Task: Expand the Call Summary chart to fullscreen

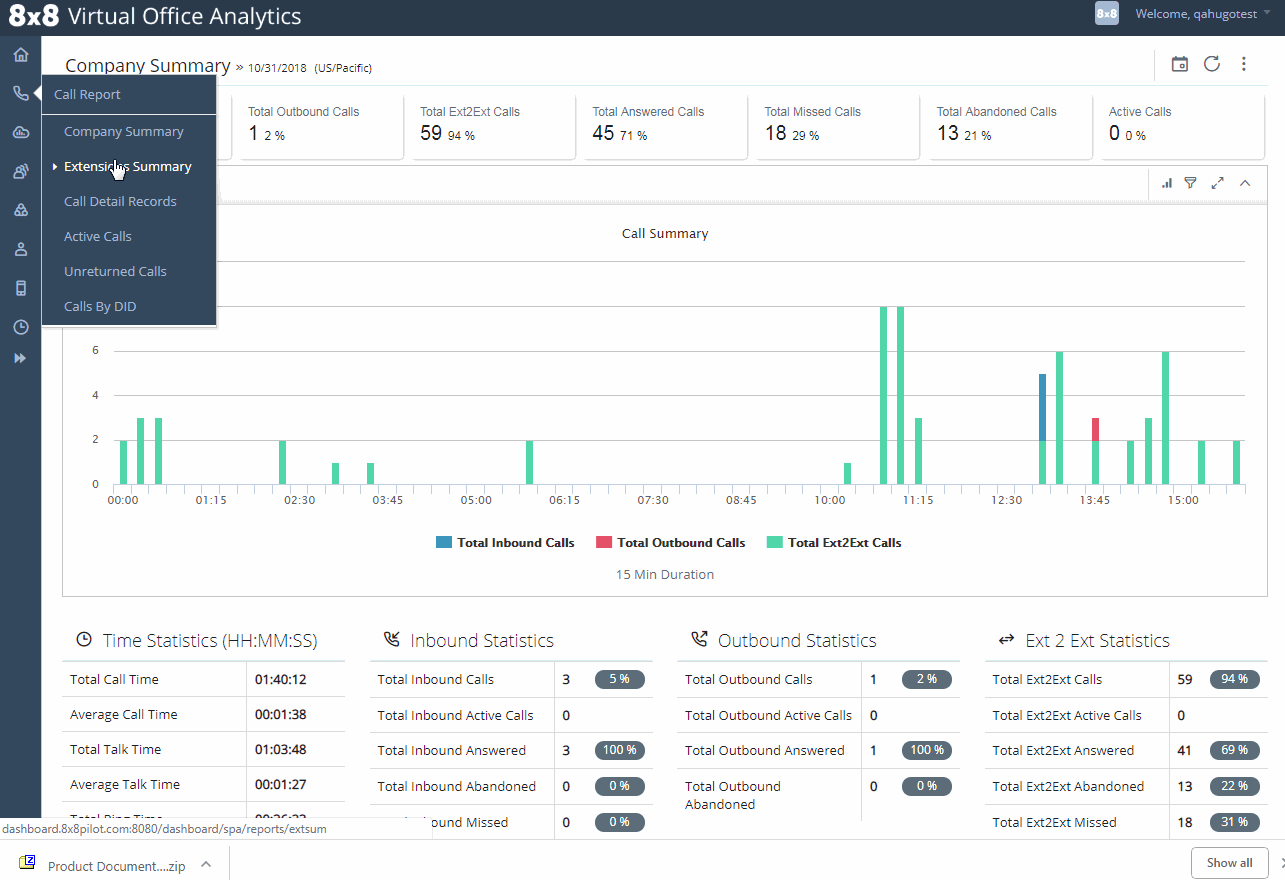Action: pos(1217,183)
